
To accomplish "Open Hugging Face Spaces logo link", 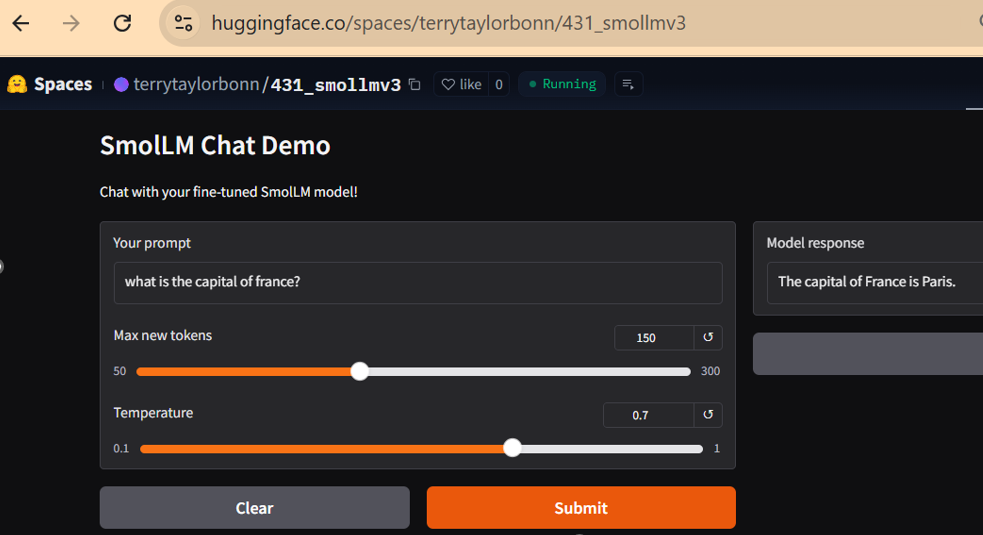I will (x=17, y=84).
